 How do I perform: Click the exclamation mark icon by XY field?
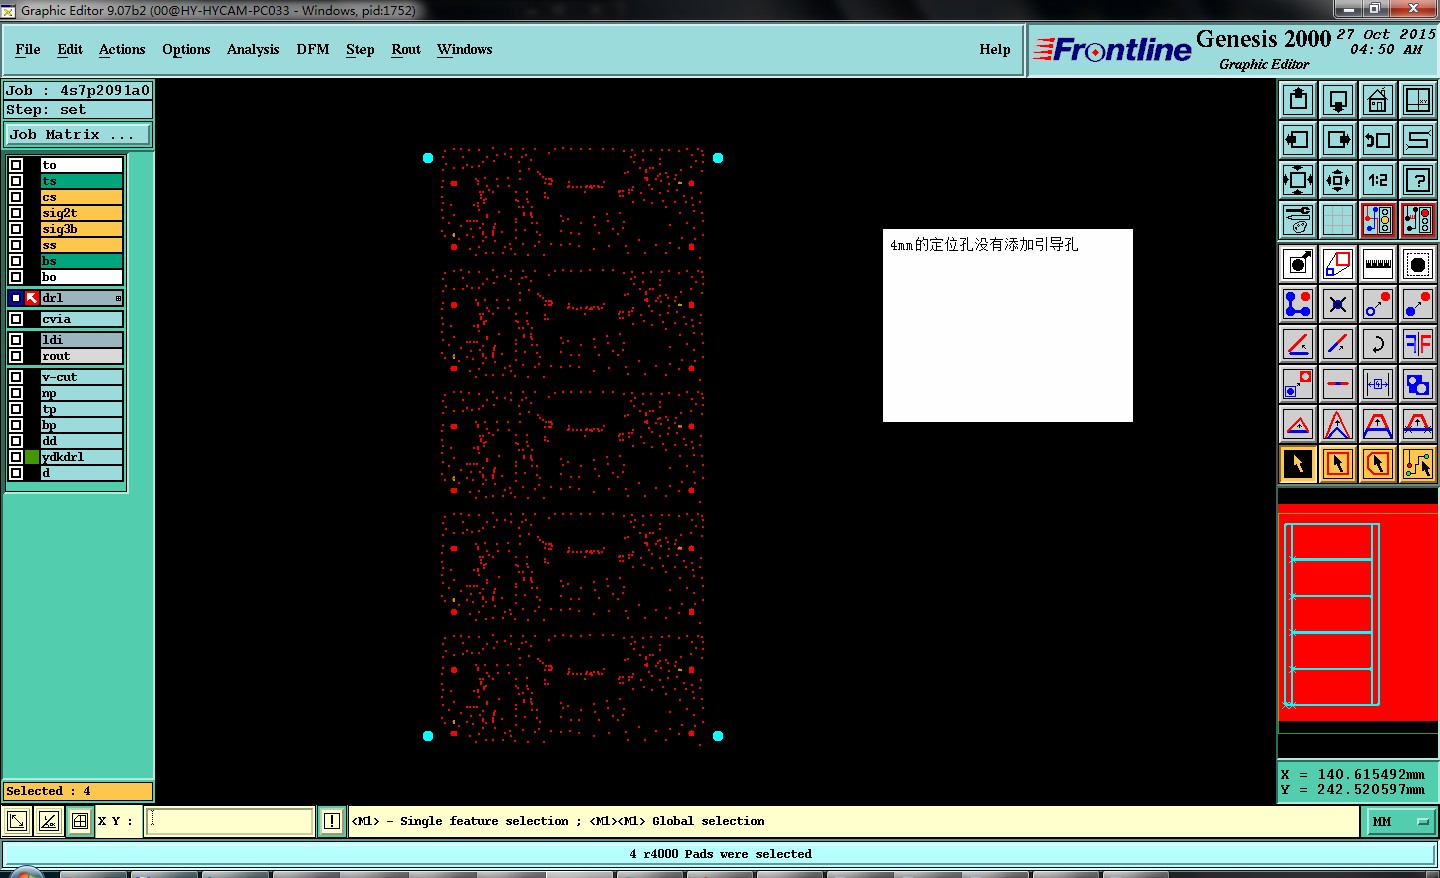pos(332,821)
